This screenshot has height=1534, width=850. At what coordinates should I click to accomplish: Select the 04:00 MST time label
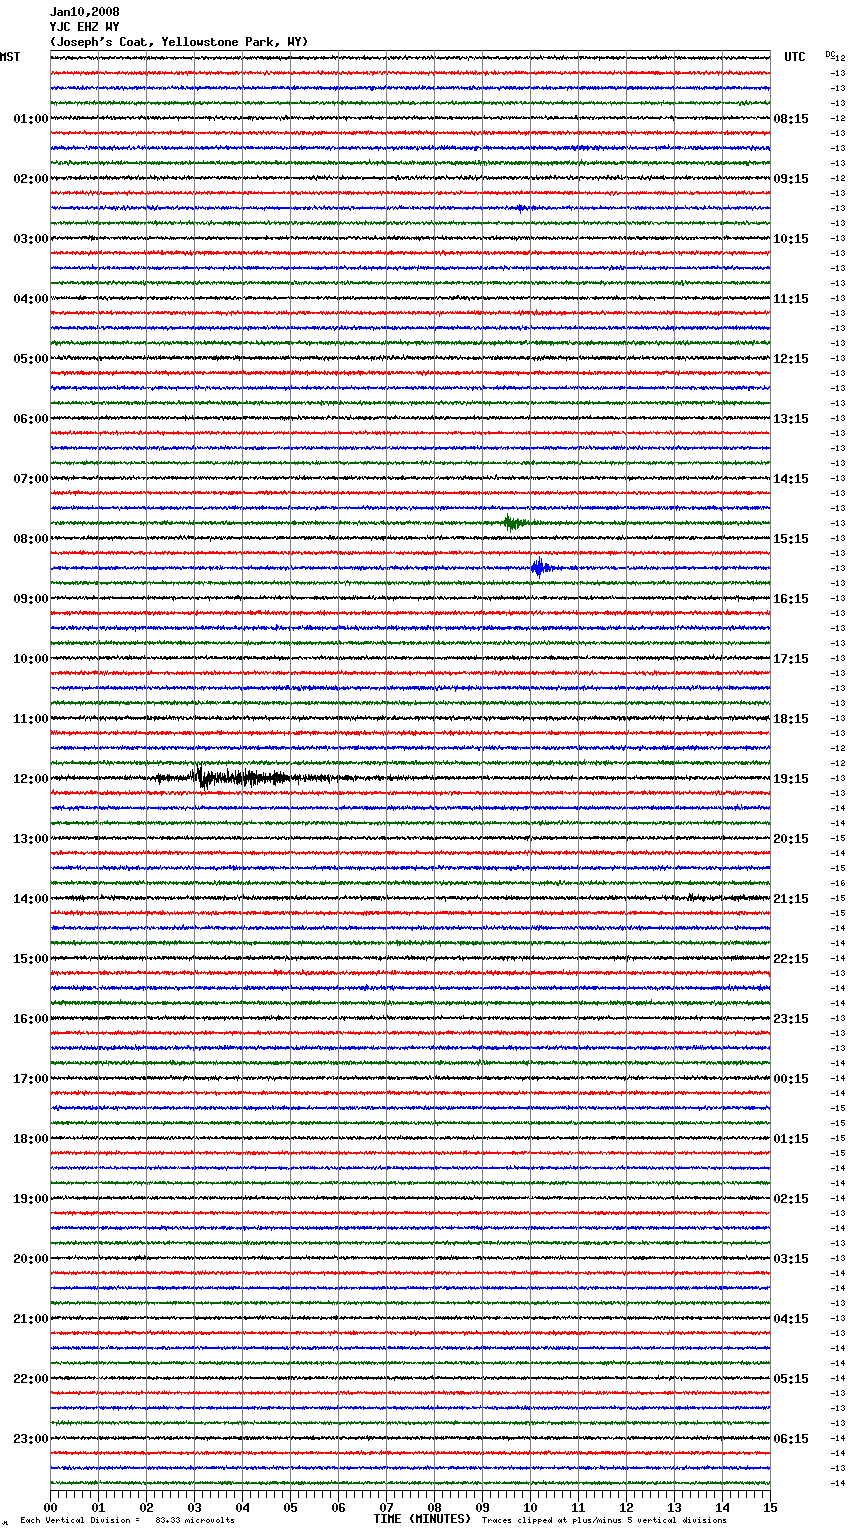point(31,299)
